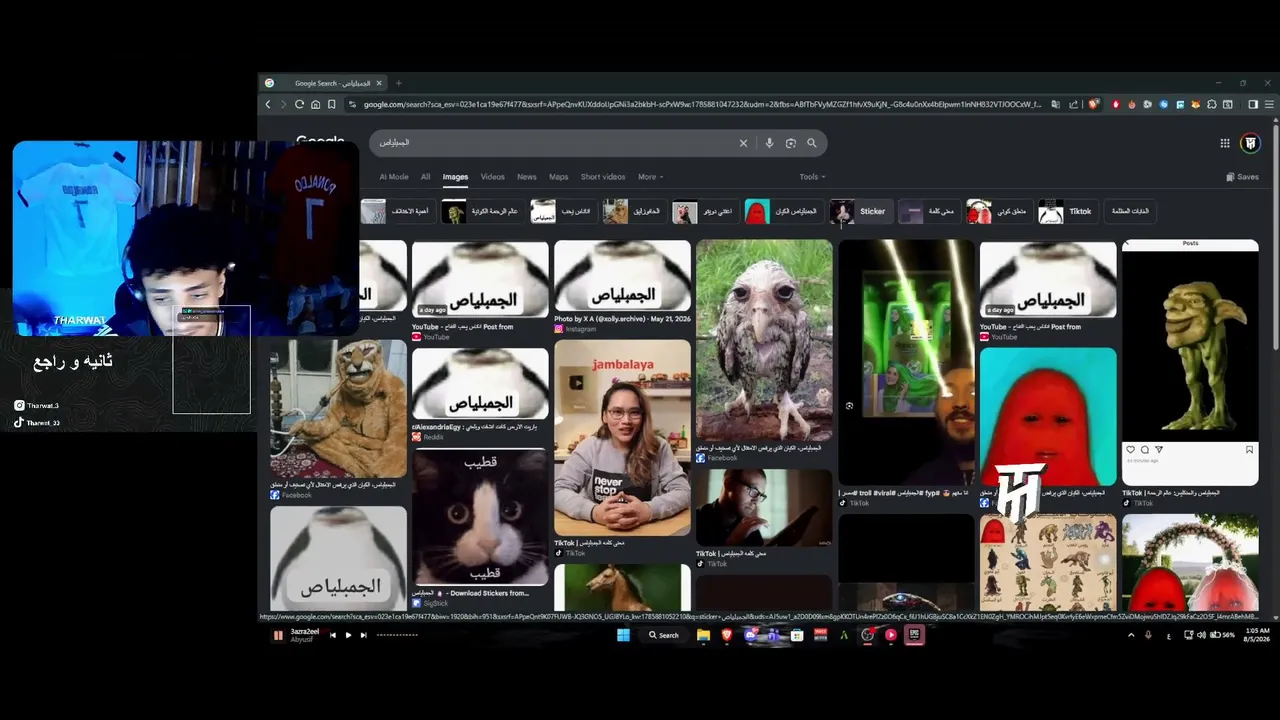
Task: Open the jambalaya woman thumbnail
Action: click(x=622, y=438)
